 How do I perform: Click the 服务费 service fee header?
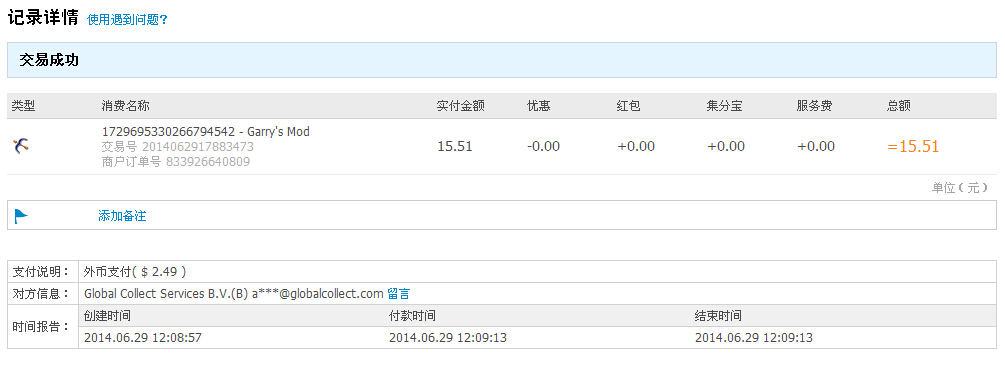click(x=814, y=106)
